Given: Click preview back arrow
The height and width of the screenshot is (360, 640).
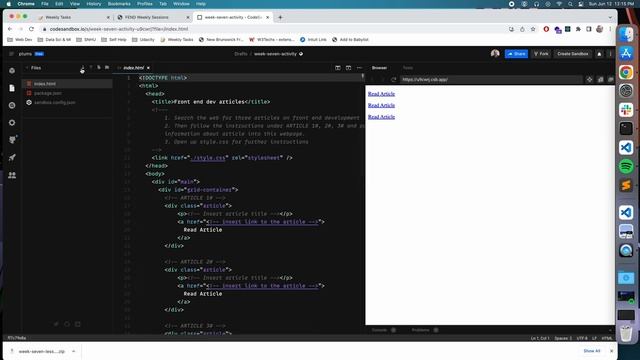Looking at the screenshot, I should pos(372,80).
